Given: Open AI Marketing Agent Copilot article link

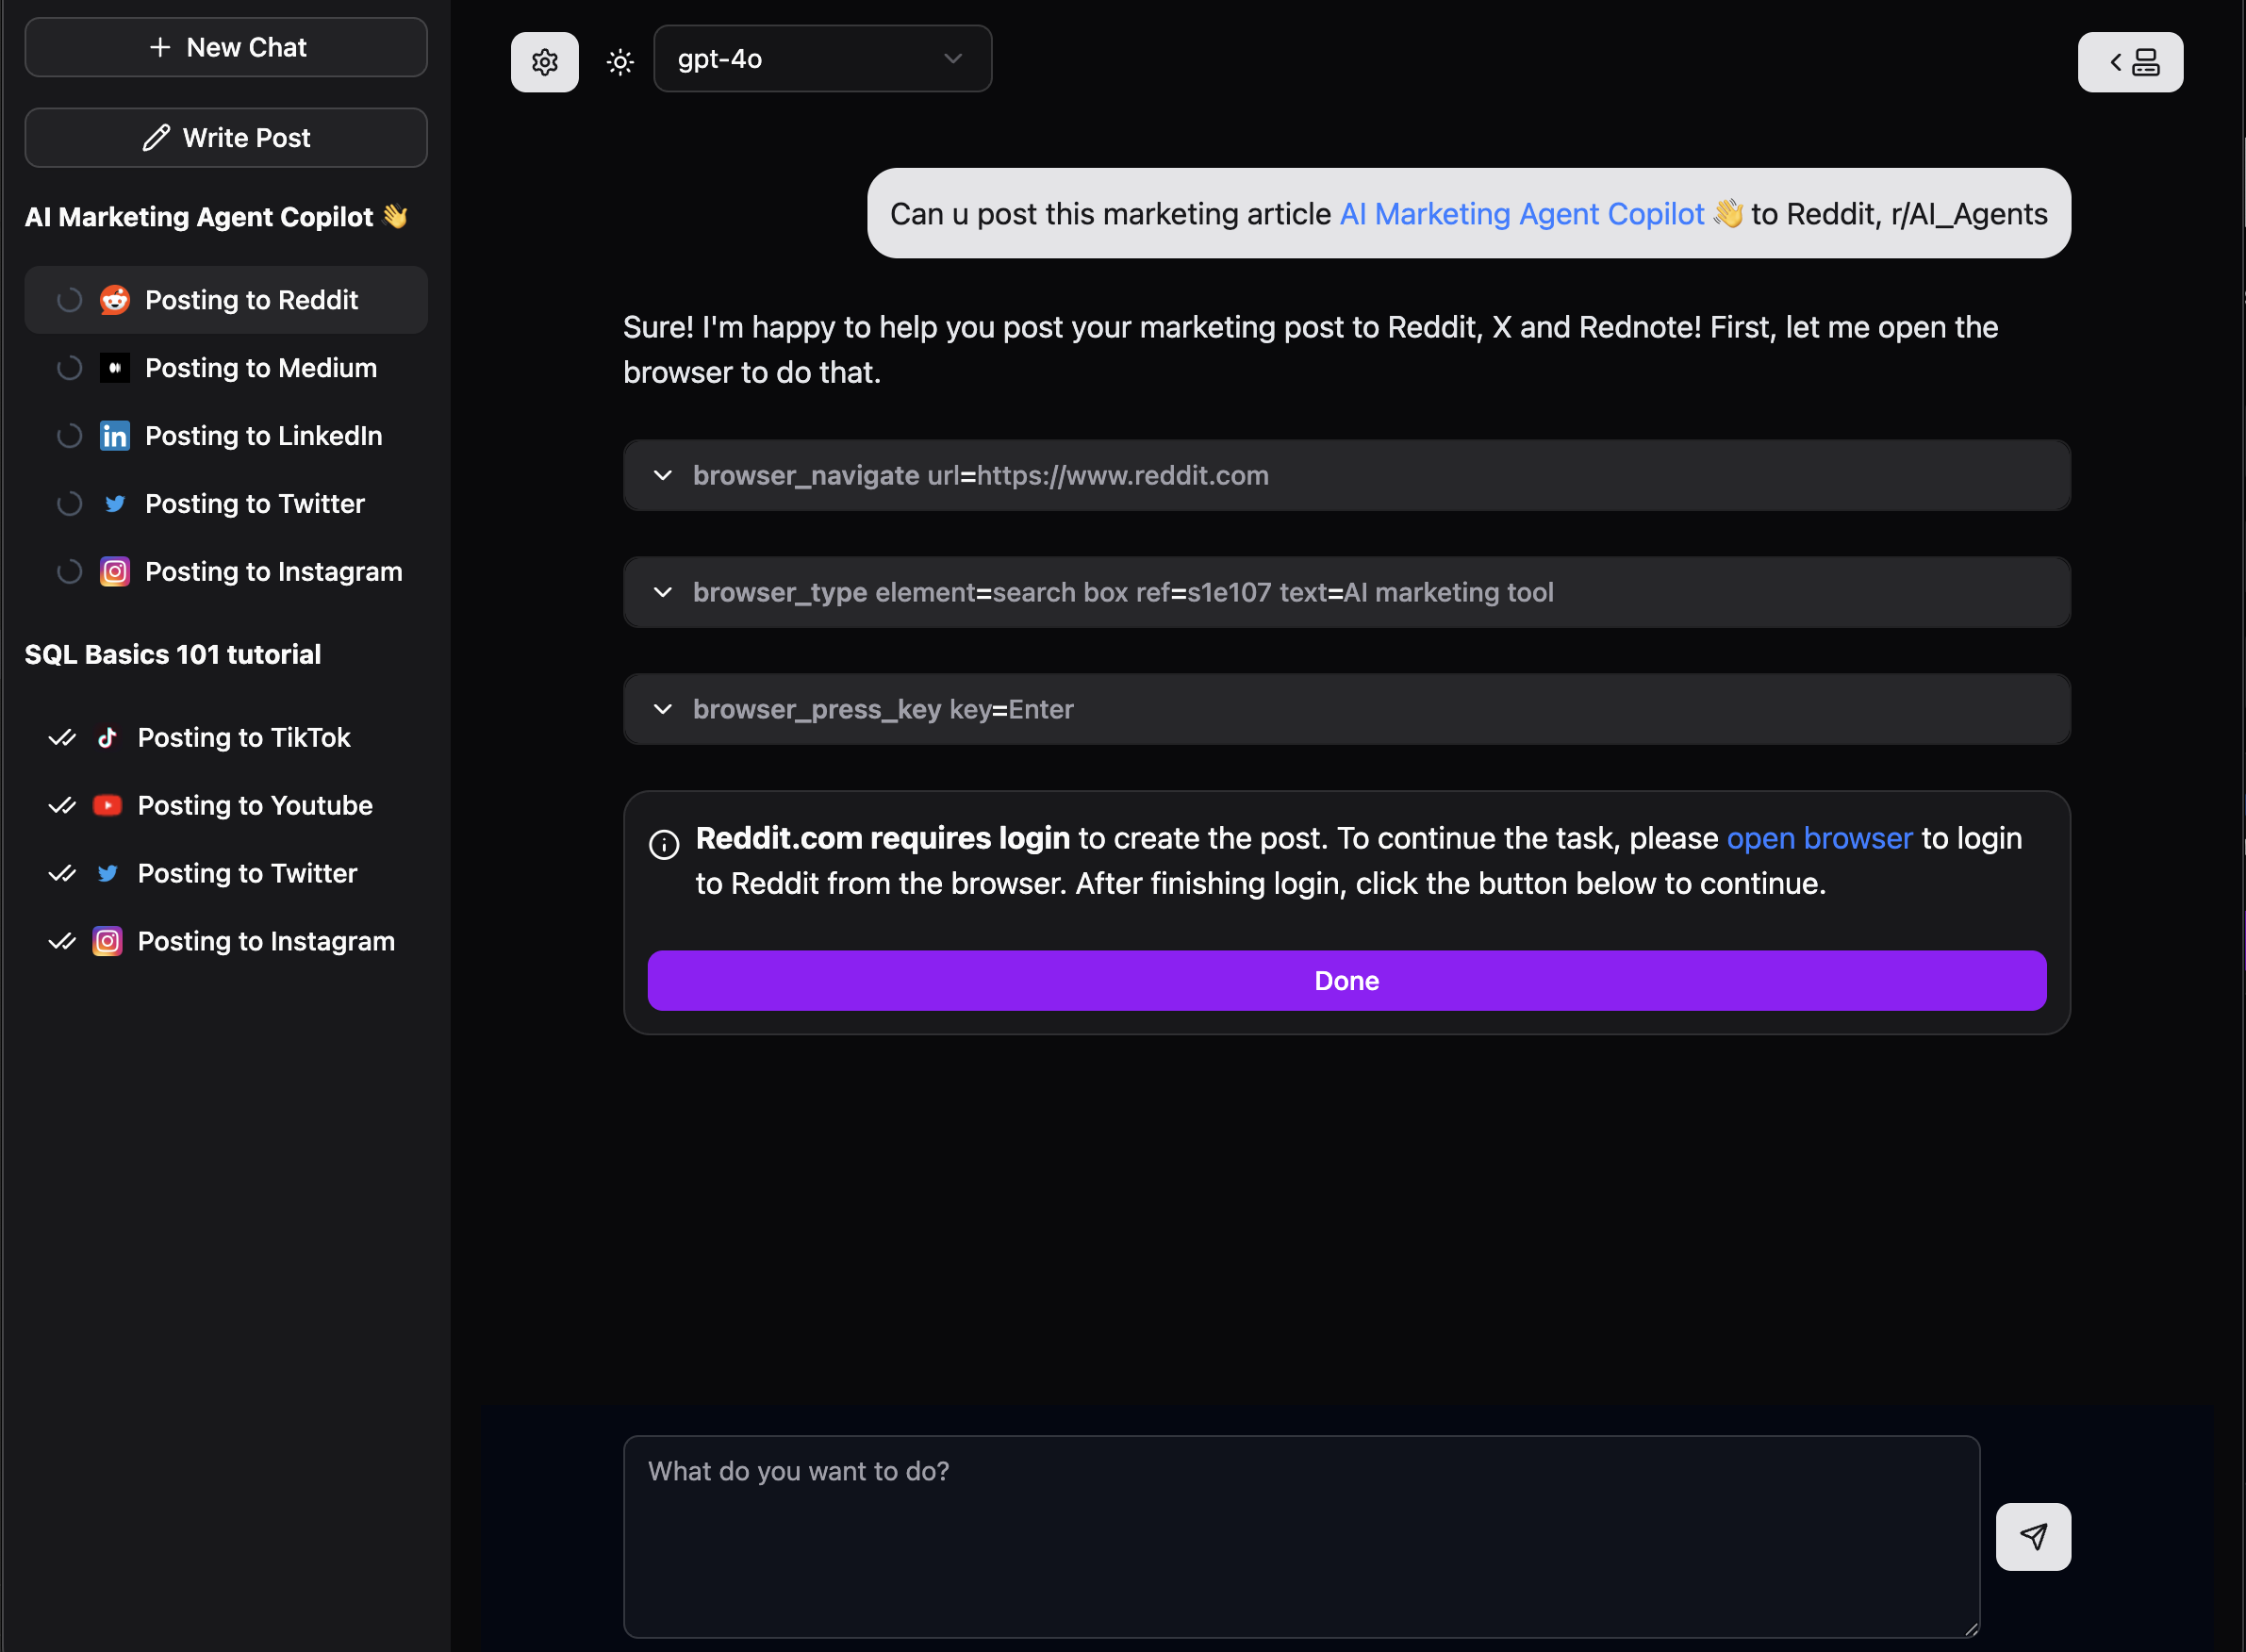Looking at the screenshot, I should 1521,214.
